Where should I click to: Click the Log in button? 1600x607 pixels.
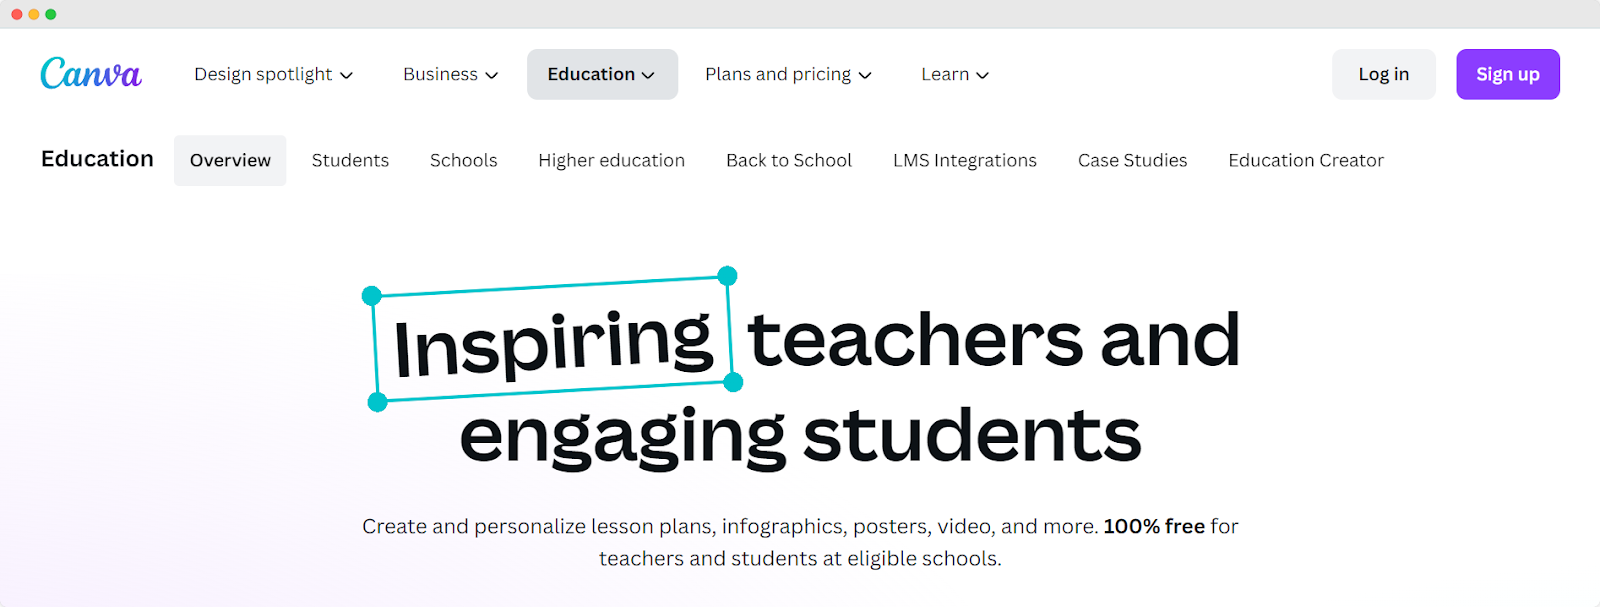pos(1383,74)
